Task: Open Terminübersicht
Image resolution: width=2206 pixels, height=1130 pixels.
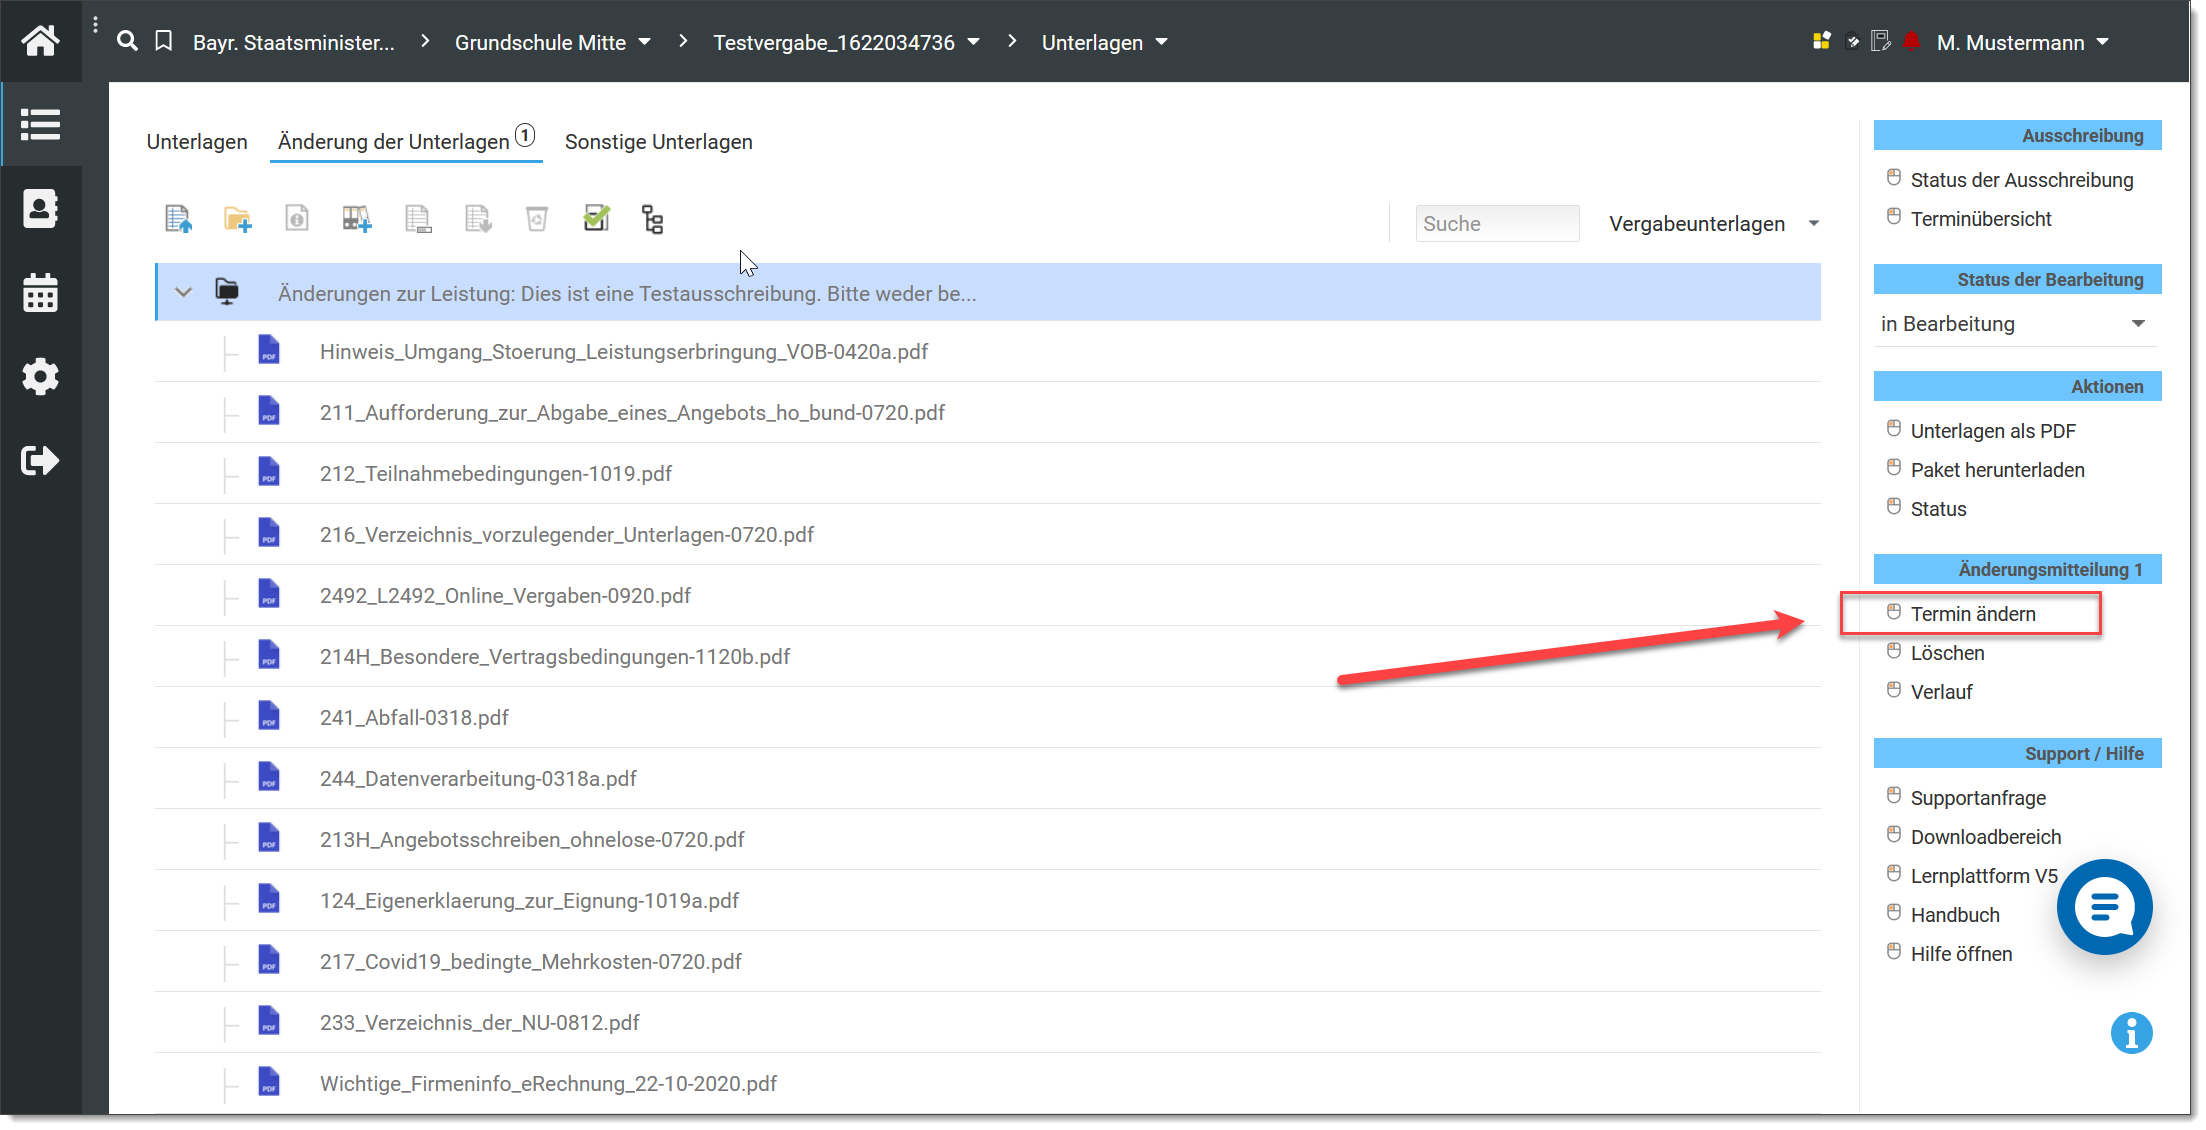Action: (1980, 219)
